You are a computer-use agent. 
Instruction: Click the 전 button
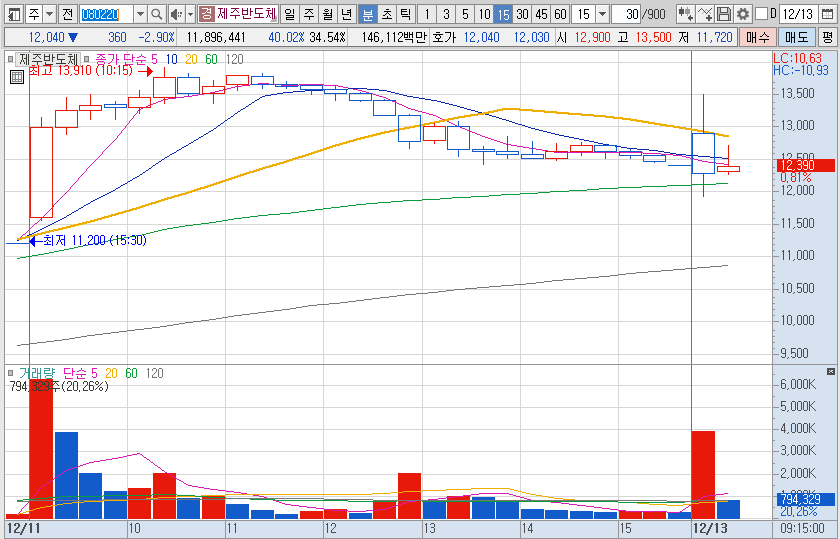[x=67, y=14]
